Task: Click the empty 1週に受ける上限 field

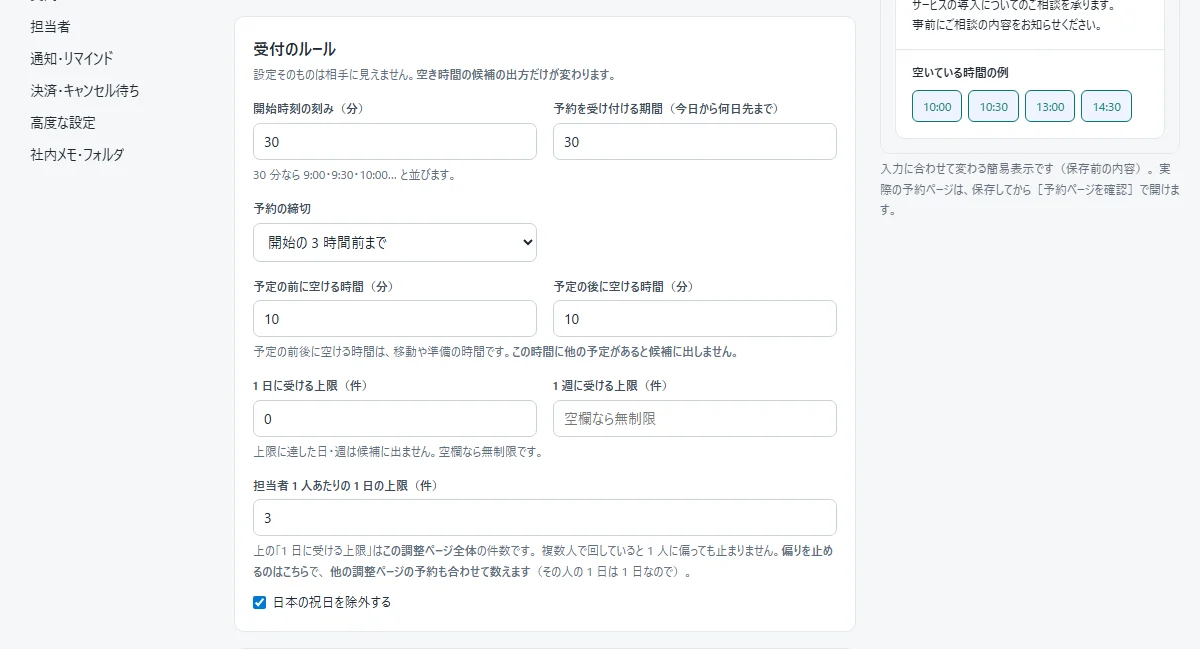Action: click(x=695, y=418)
